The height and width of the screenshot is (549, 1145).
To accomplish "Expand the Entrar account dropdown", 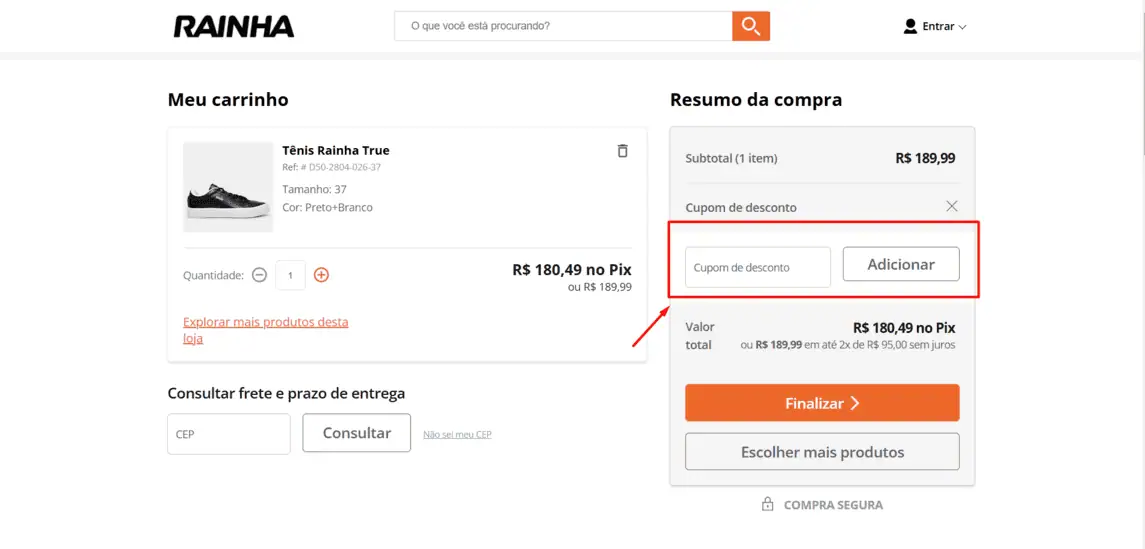I will click(944, 27).
